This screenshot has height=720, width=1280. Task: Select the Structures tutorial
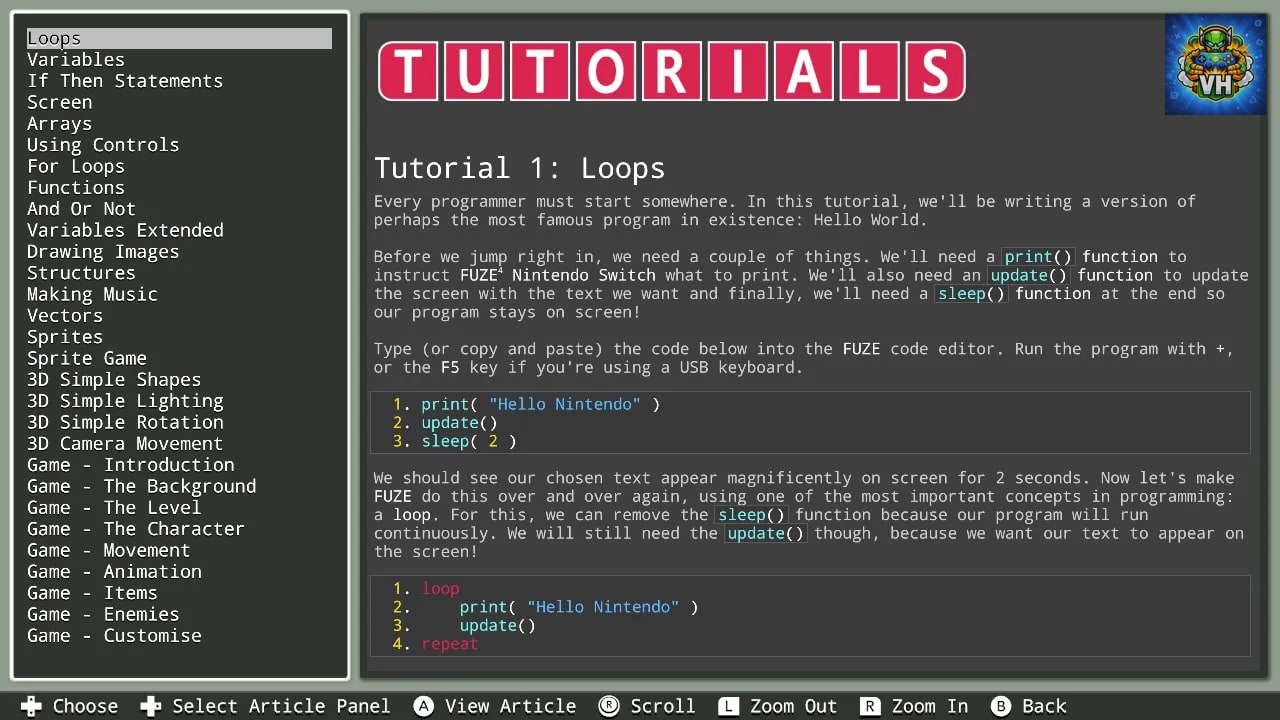(x=81, y=273)
